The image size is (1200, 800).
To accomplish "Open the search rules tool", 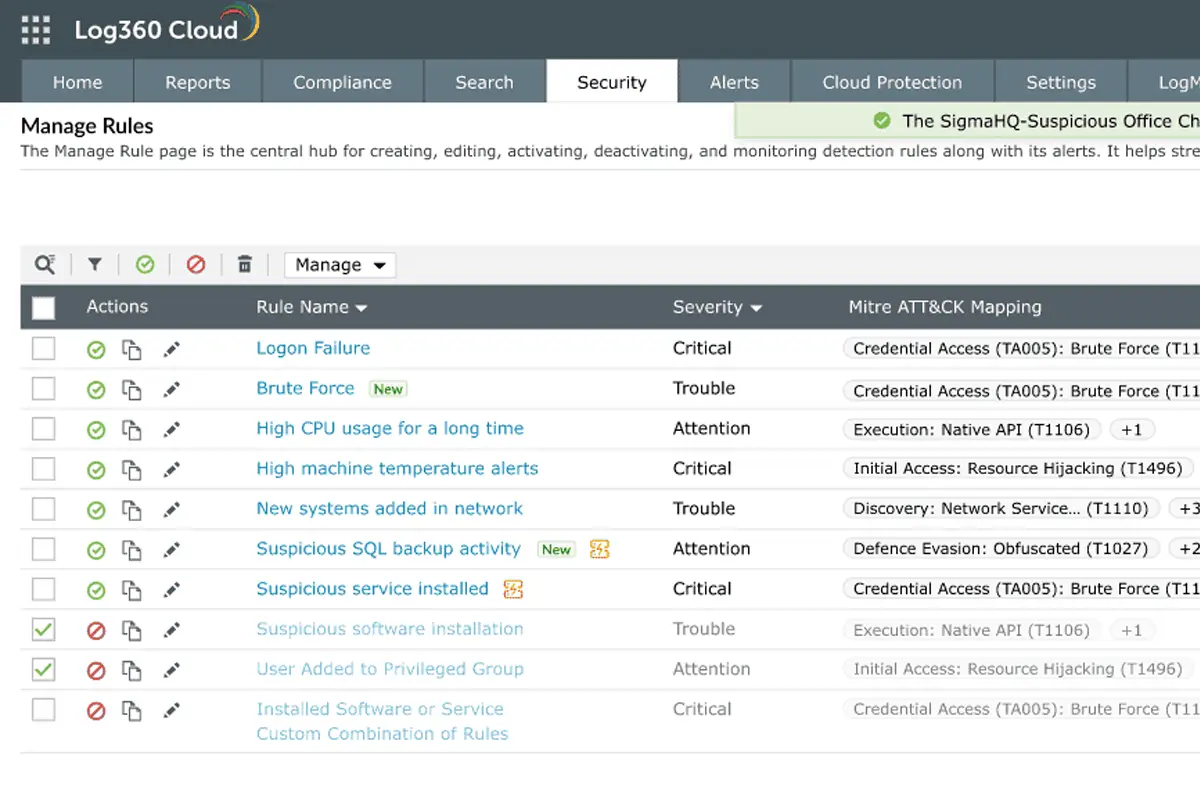I will [x=45, y=264].
